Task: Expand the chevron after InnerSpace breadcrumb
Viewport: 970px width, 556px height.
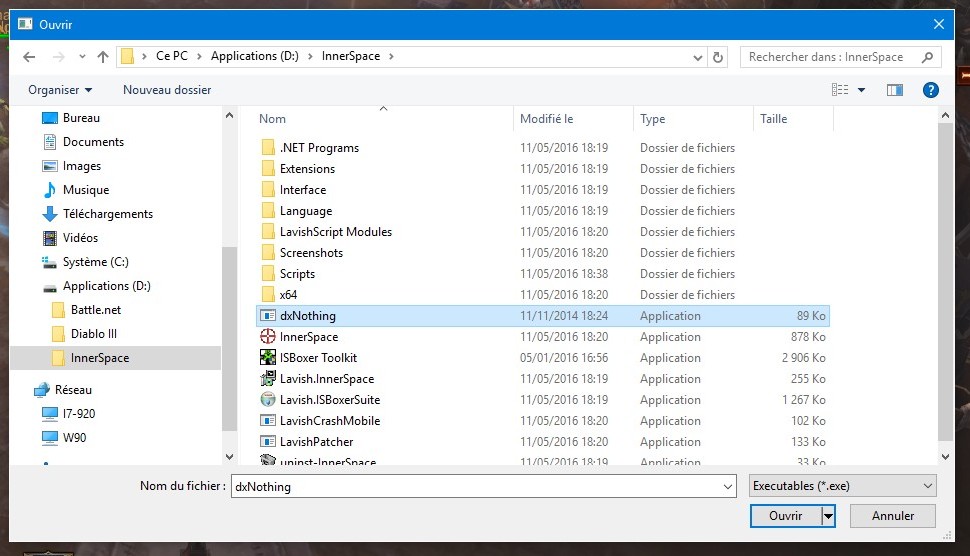Action: (391, 57)
